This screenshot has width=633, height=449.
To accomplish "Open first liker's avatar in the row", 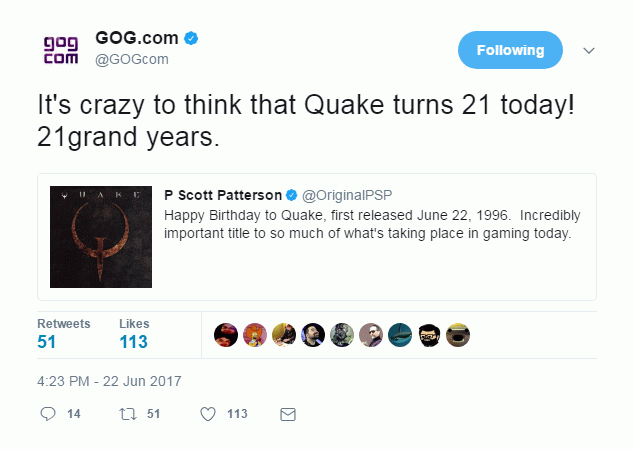I will tap(226, 335).
